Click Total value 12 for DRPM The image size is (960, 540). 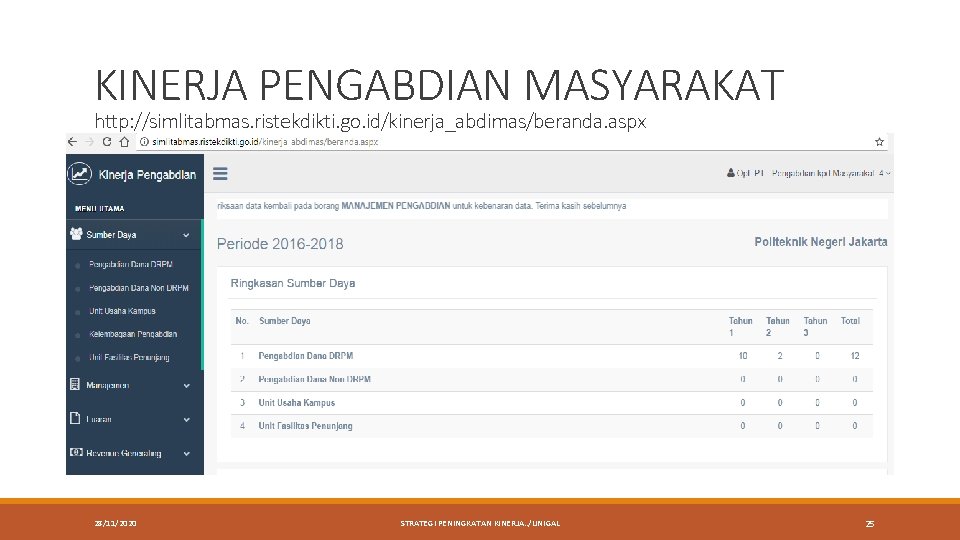pos(855,356)
